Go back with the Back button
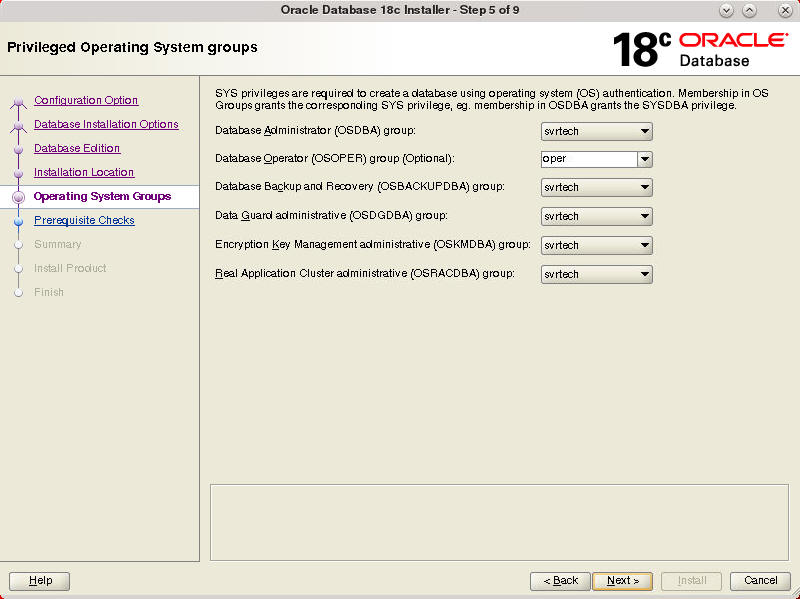Viewport: 800px width, 599px height. coord(560,581)
